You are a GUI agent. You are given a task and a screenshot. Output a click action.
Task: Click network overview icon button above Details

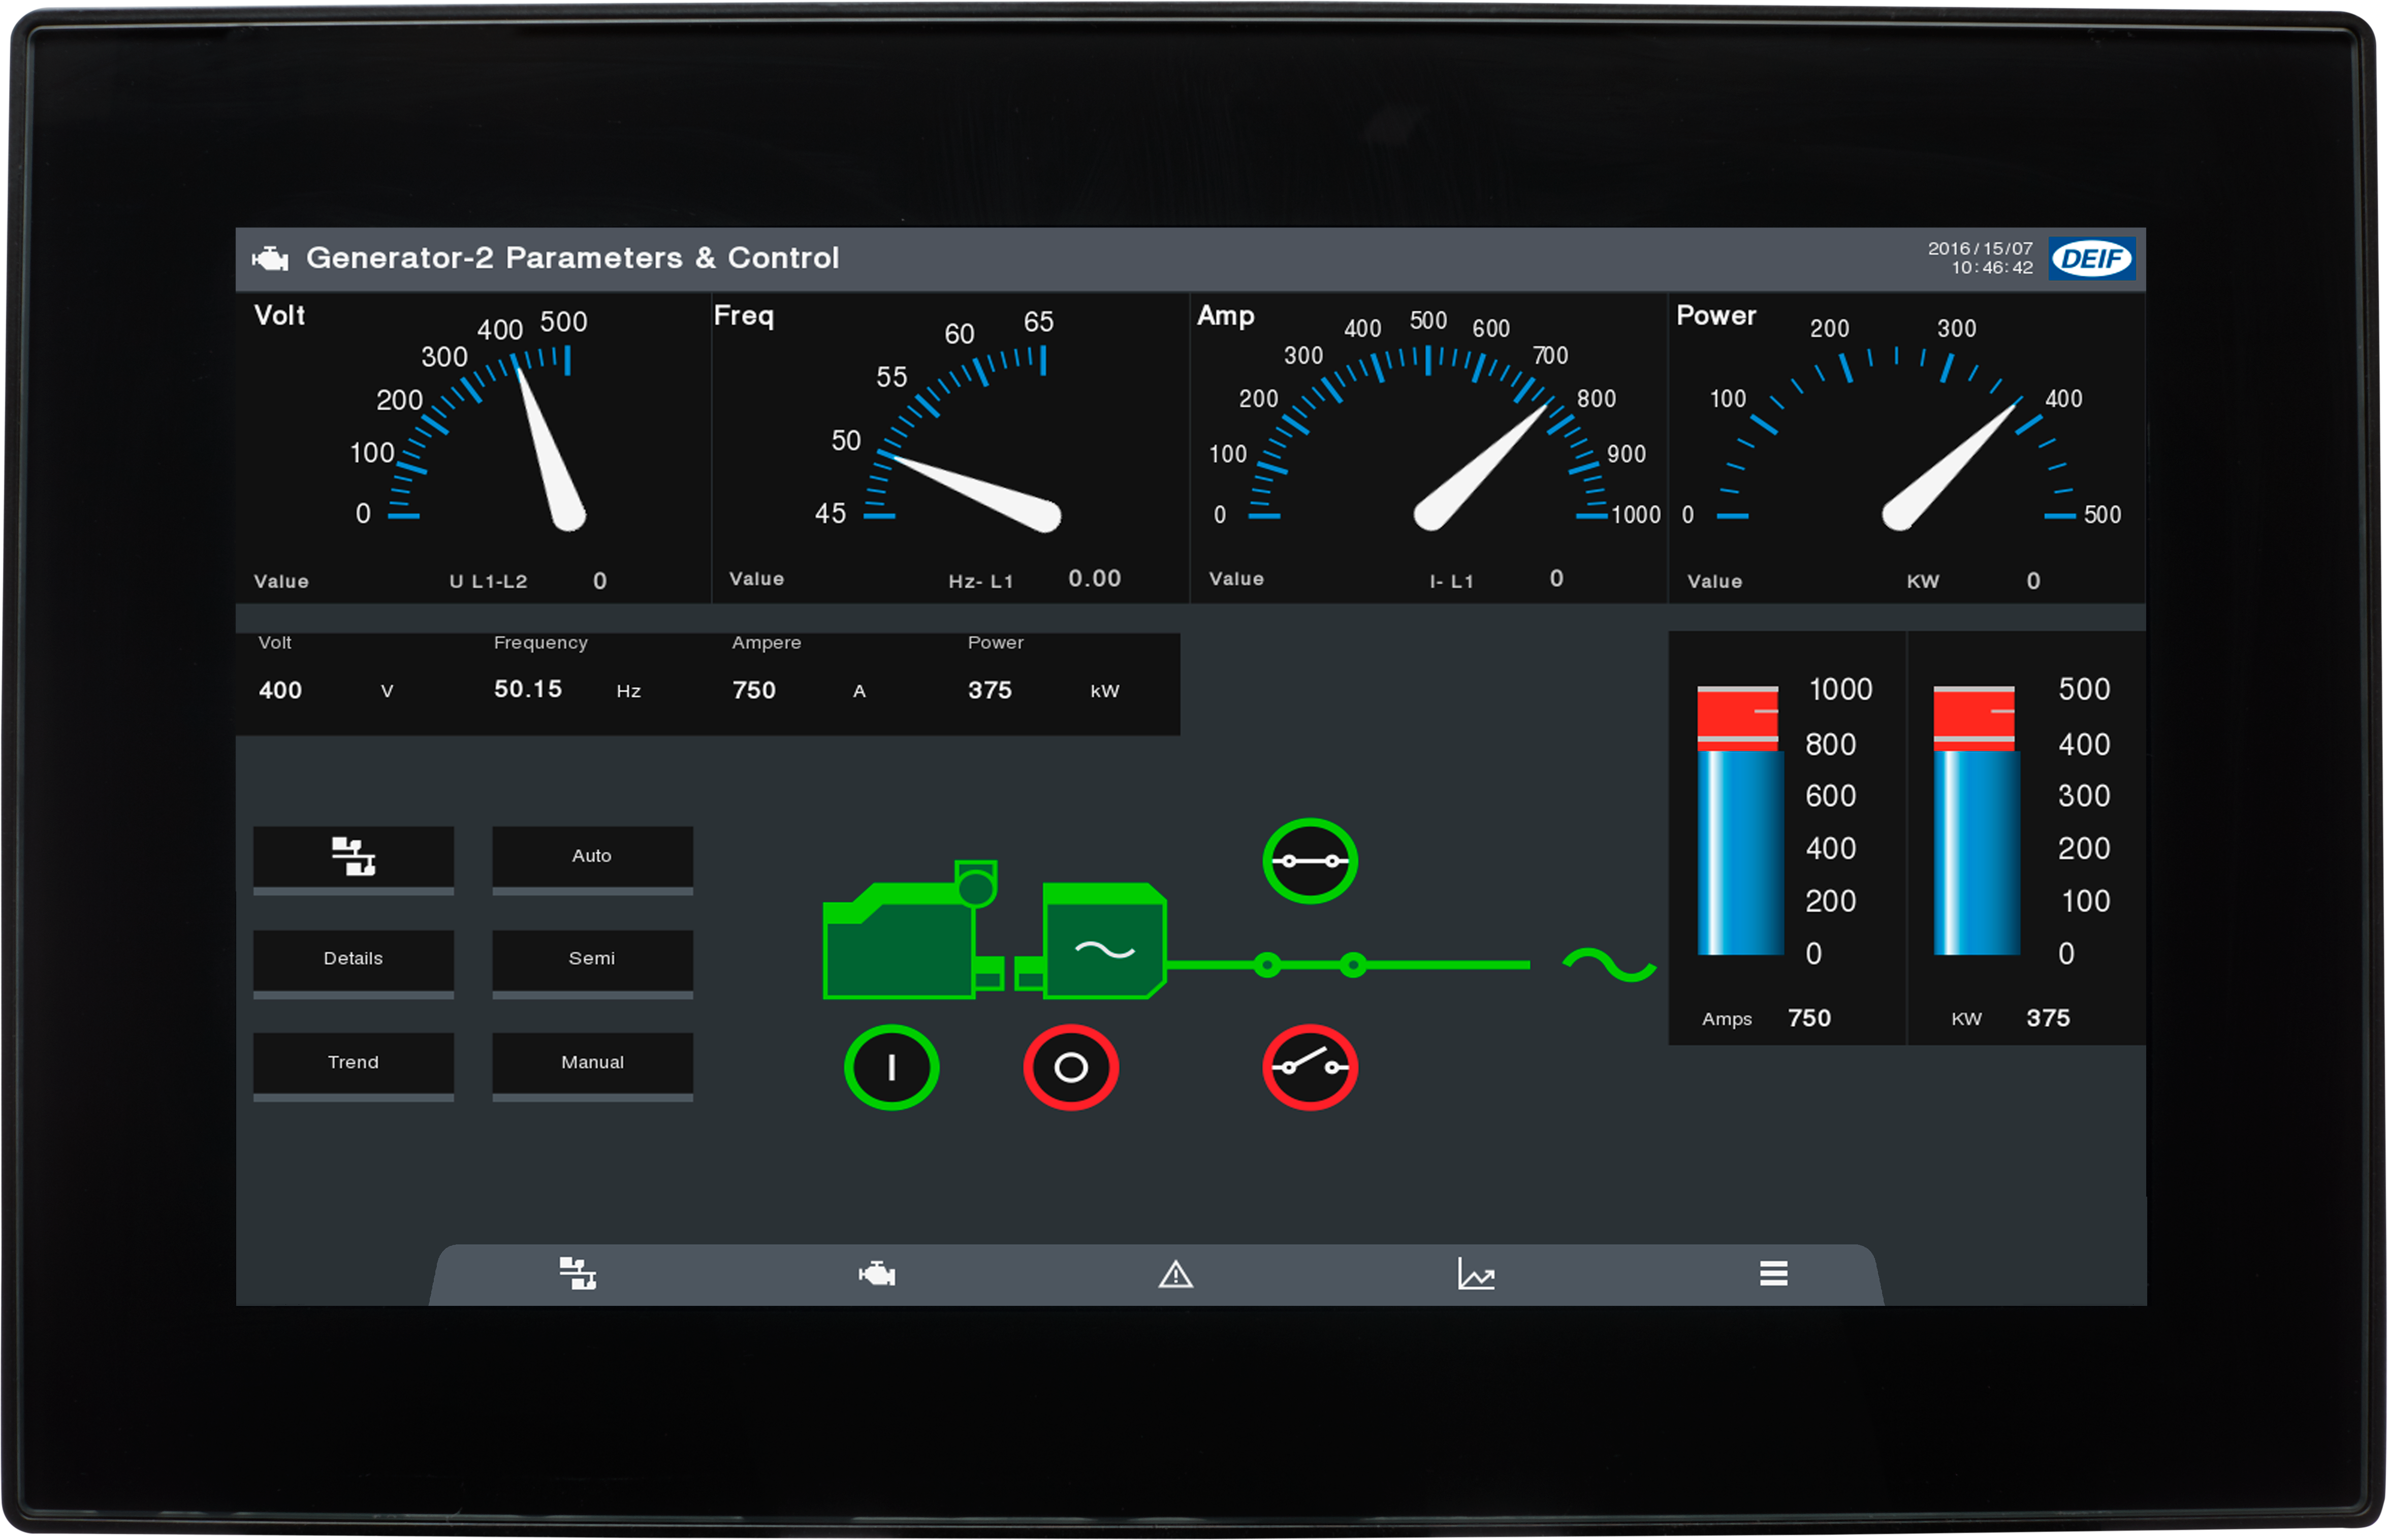[353, 857]
